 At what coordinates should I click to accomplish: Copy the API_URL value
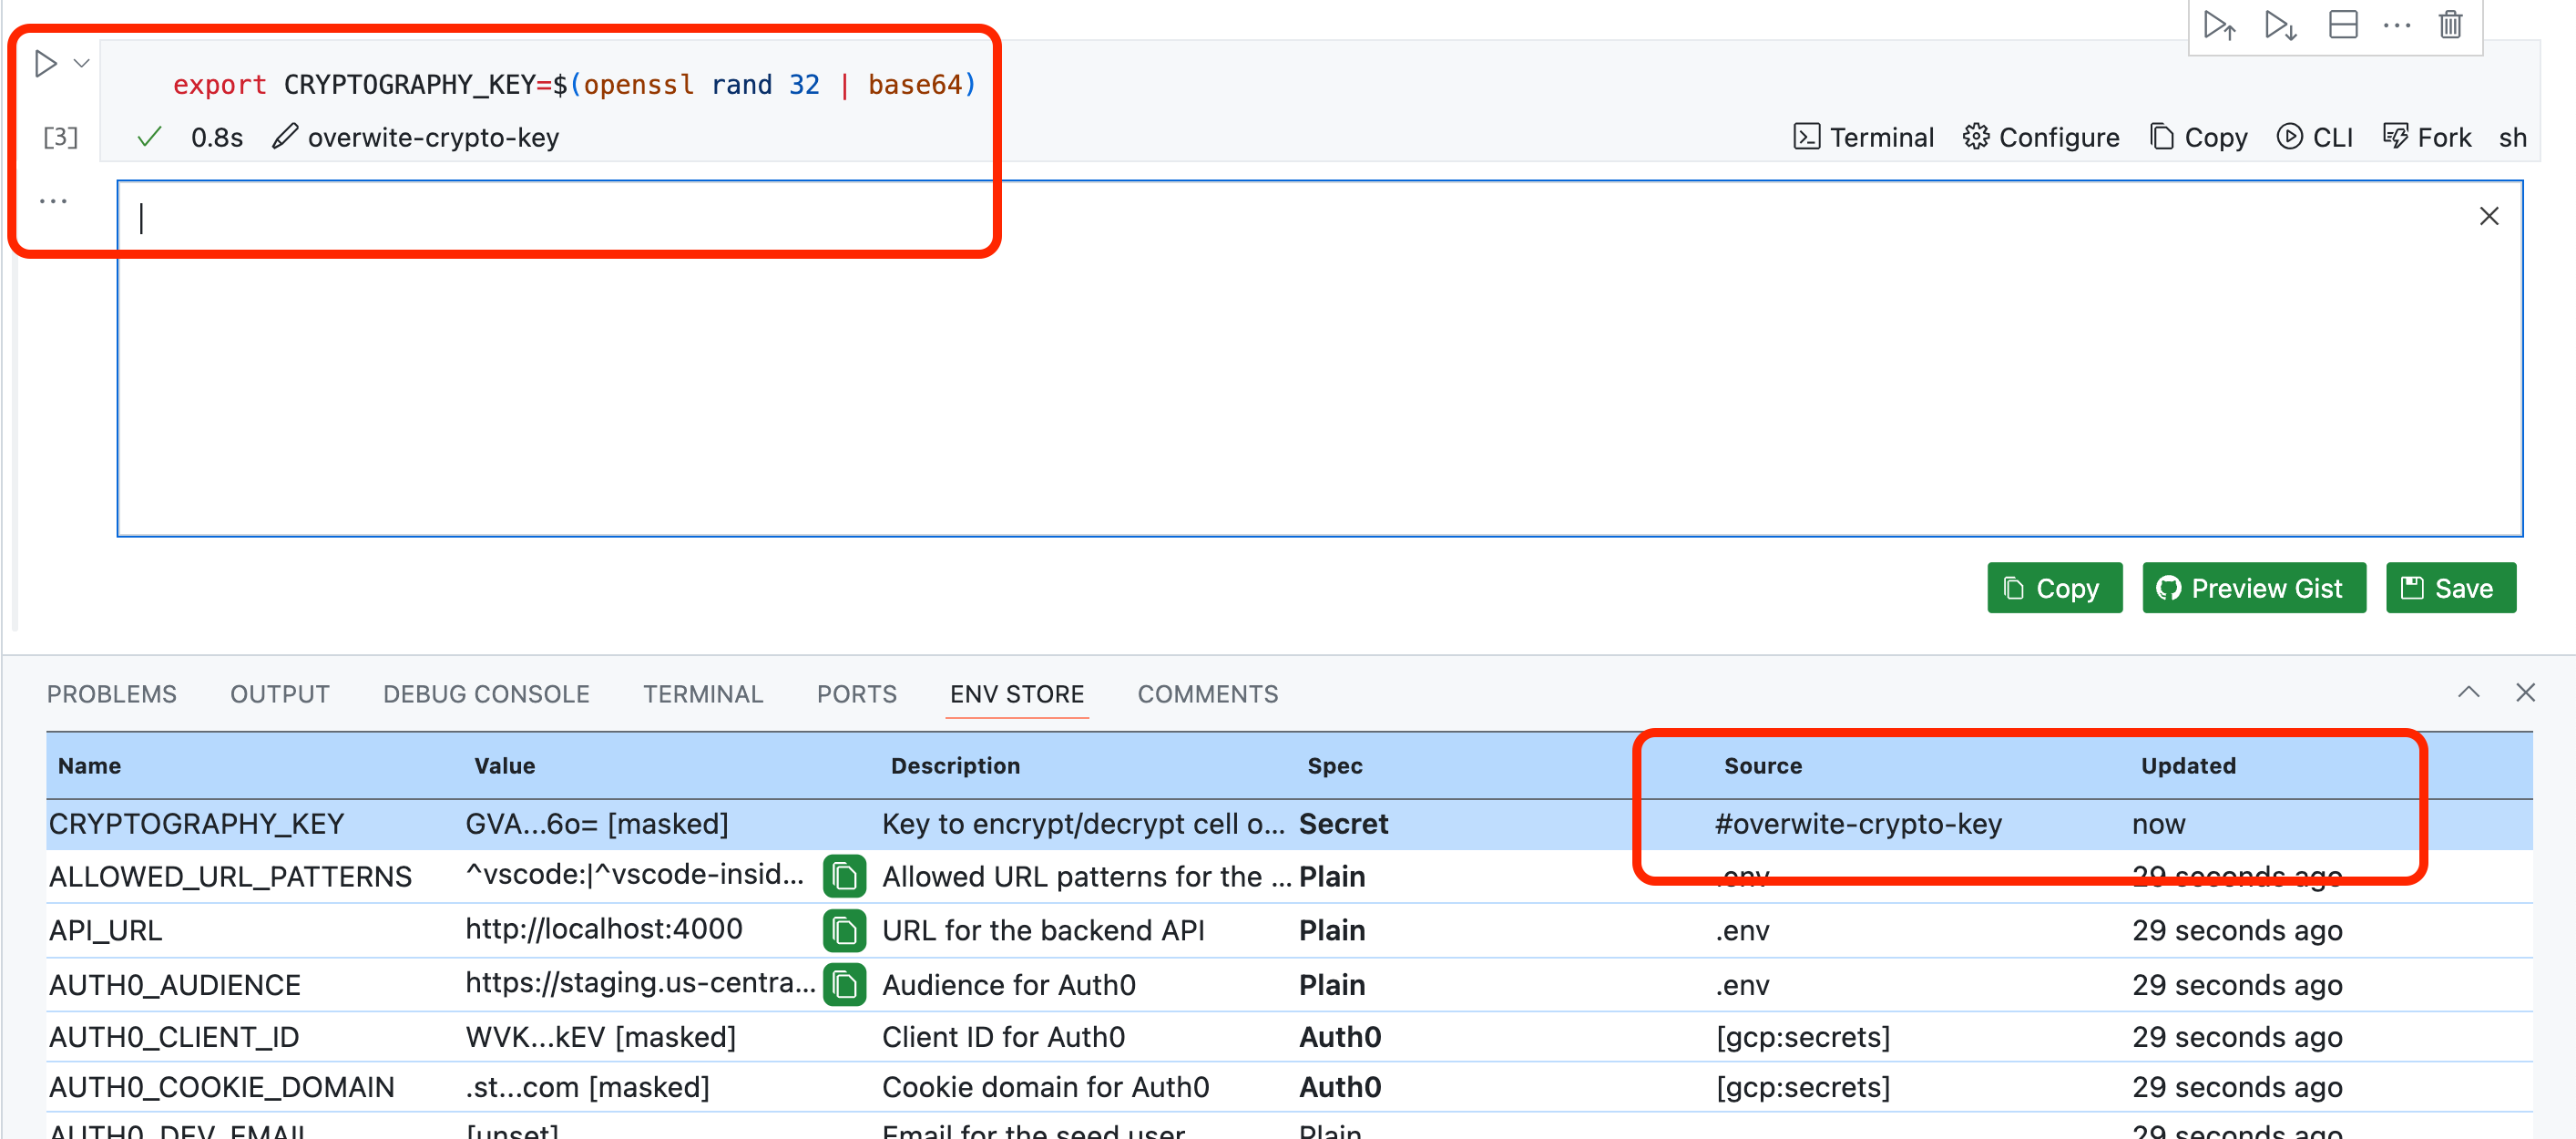[845, 930]
